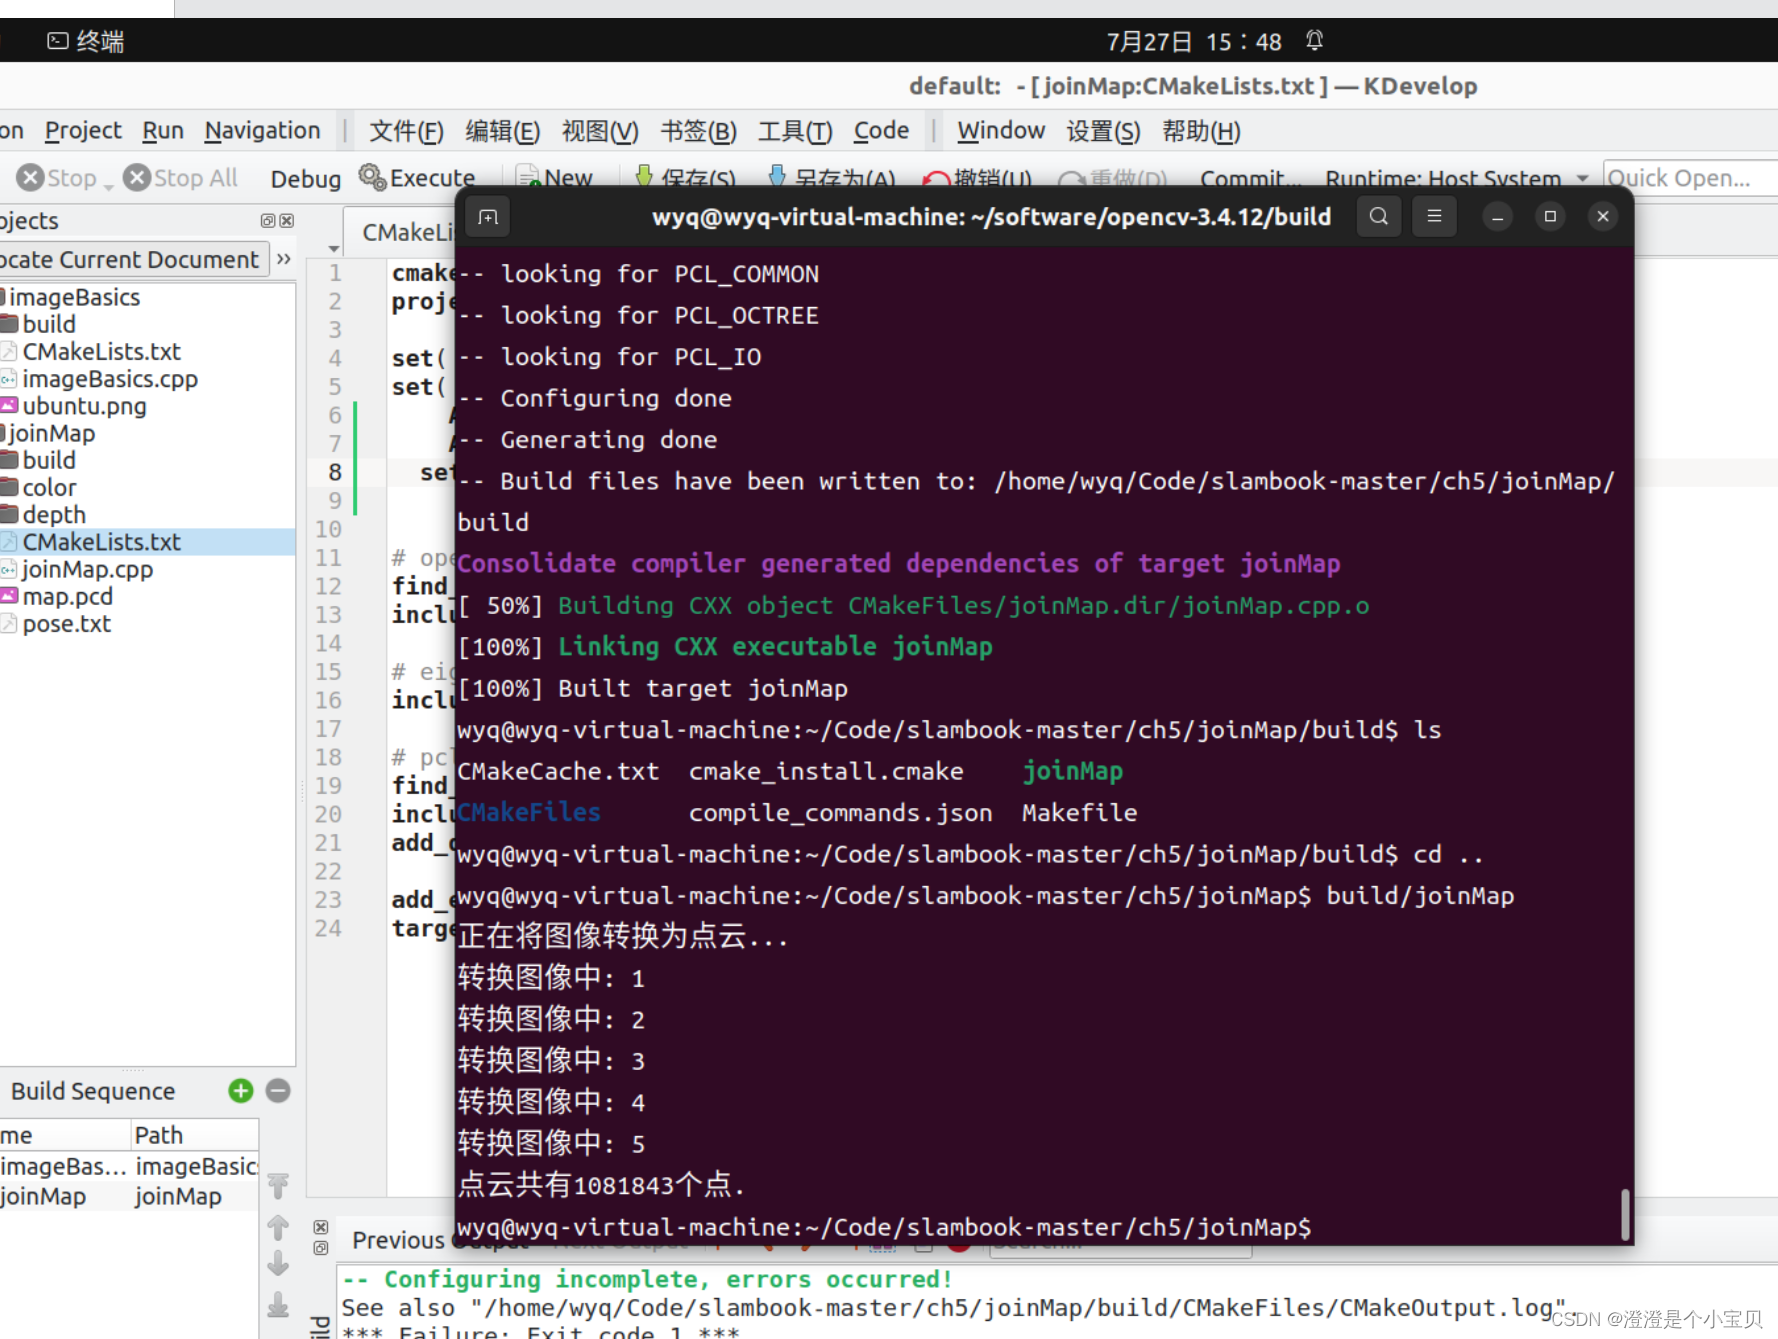Open the terminal hamburger menu
This screenshot has width=1778, height=1339.
click(x=1434, y=216)
